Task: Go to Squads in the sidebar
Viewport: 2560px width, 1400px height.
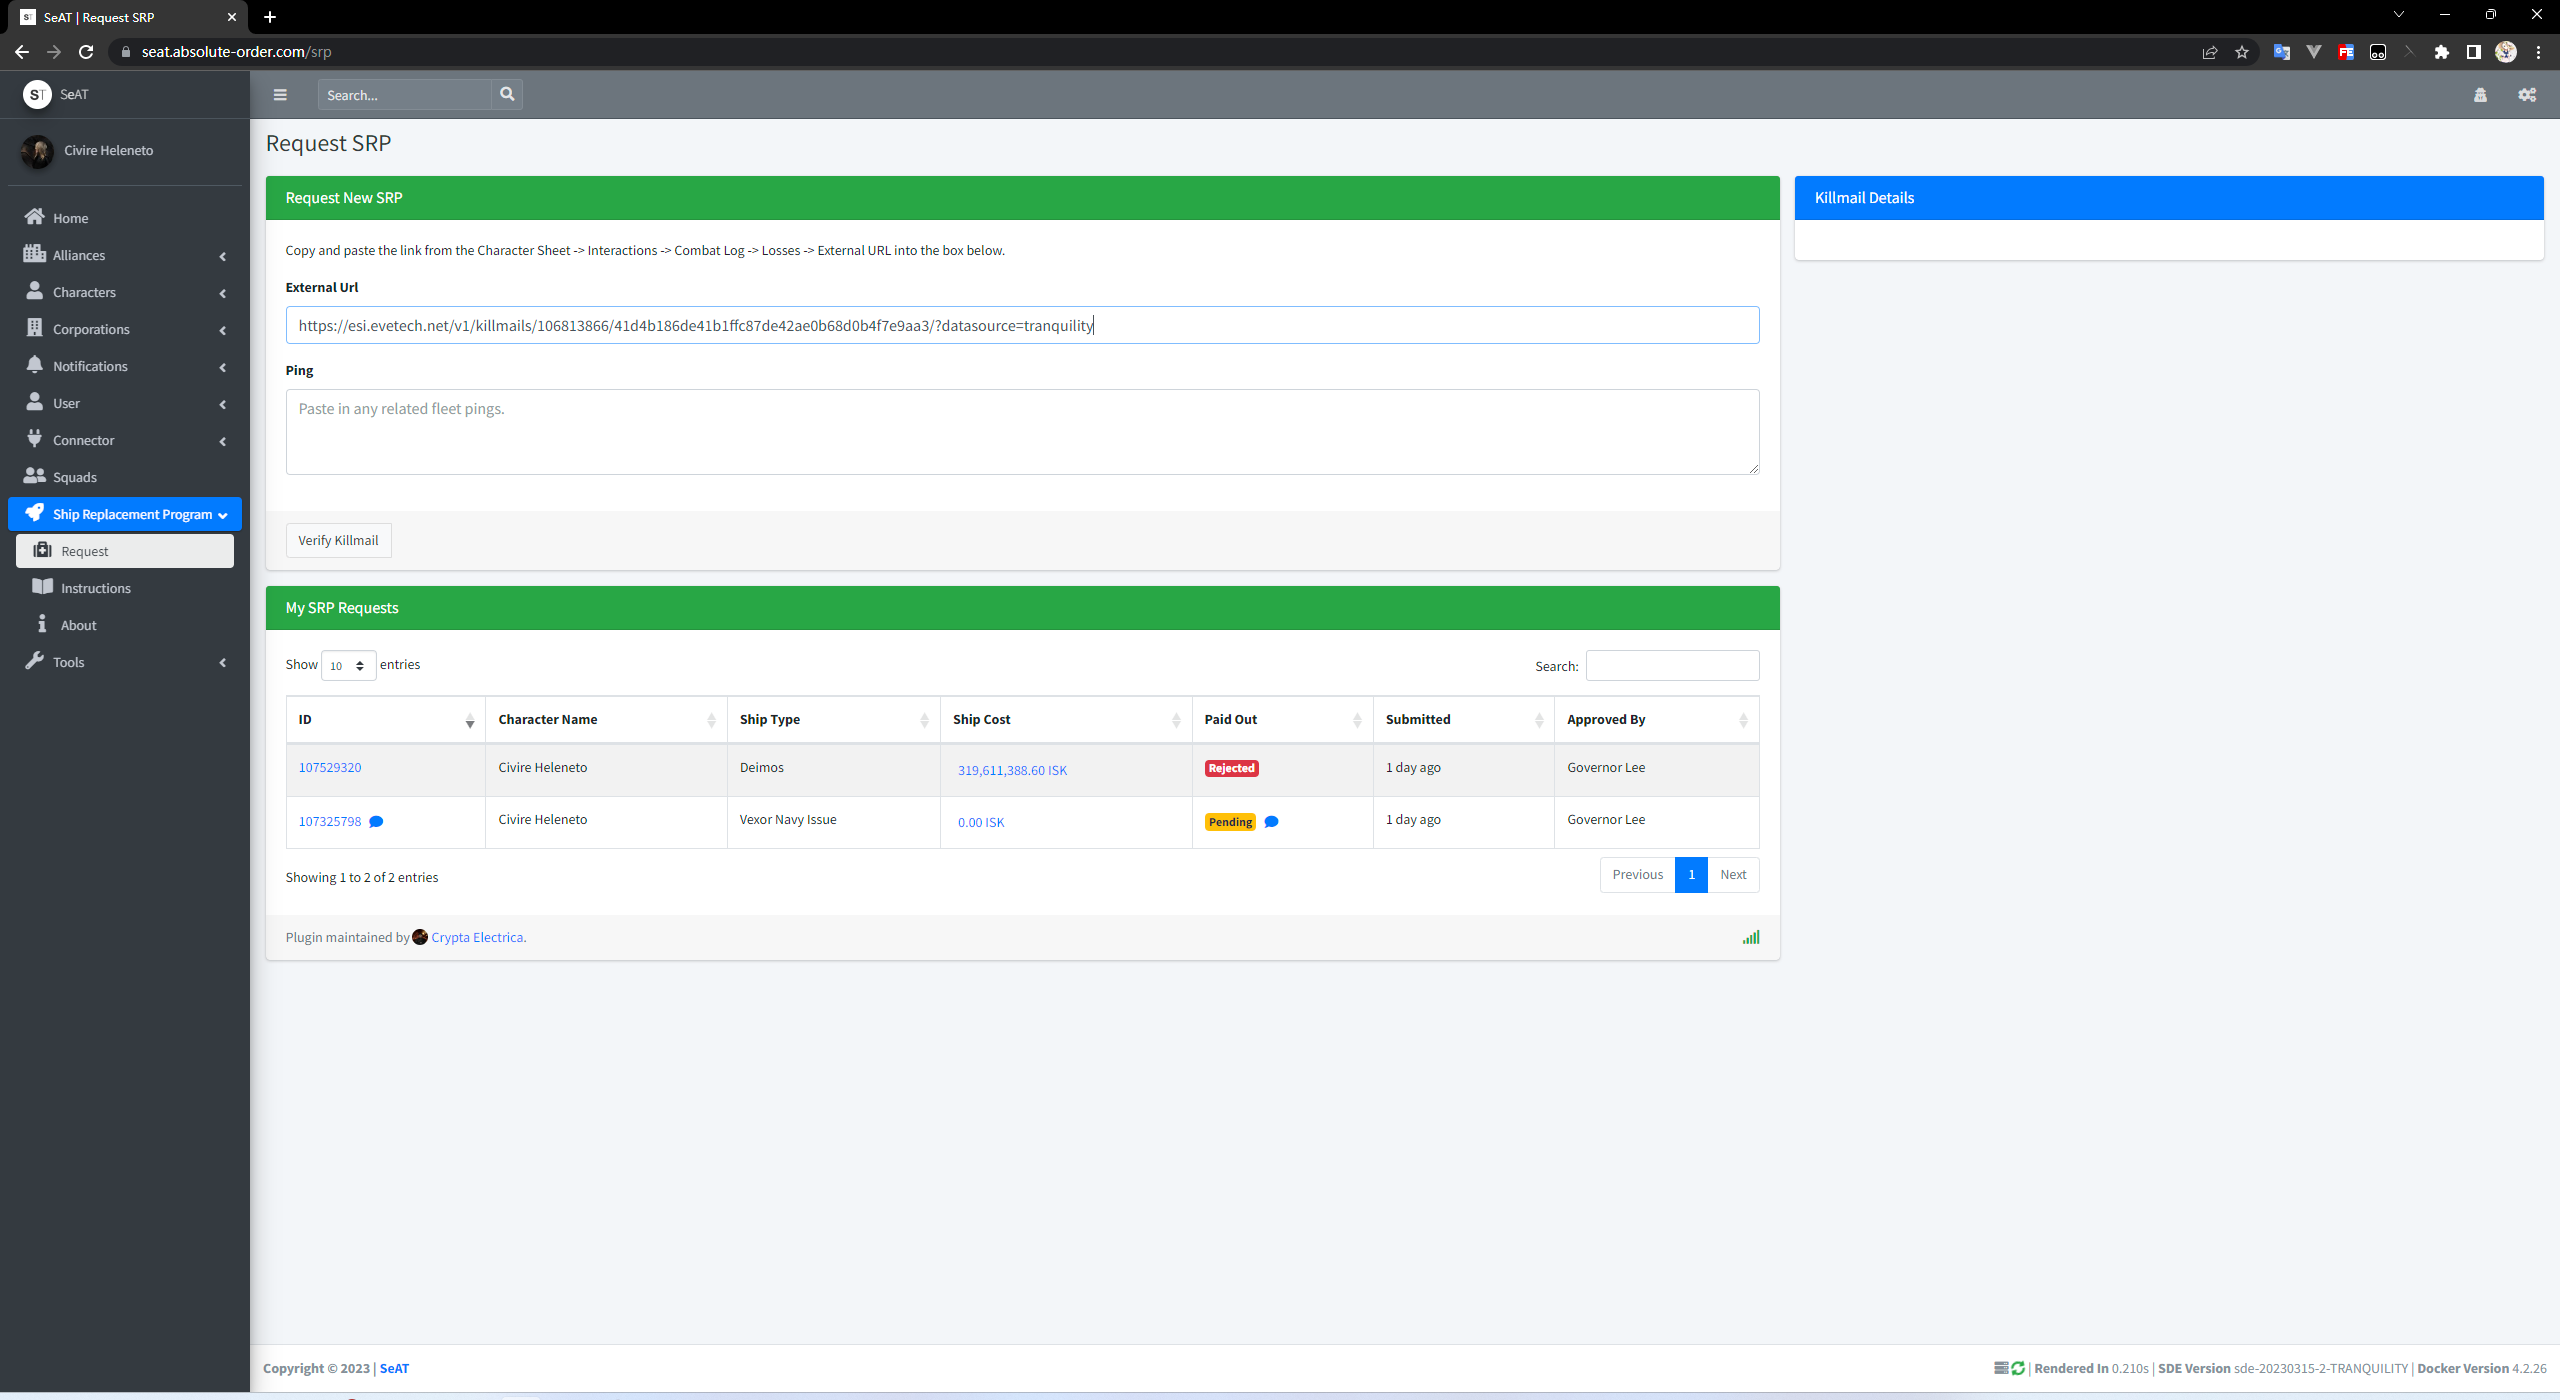Action: [x=75, y=477]
